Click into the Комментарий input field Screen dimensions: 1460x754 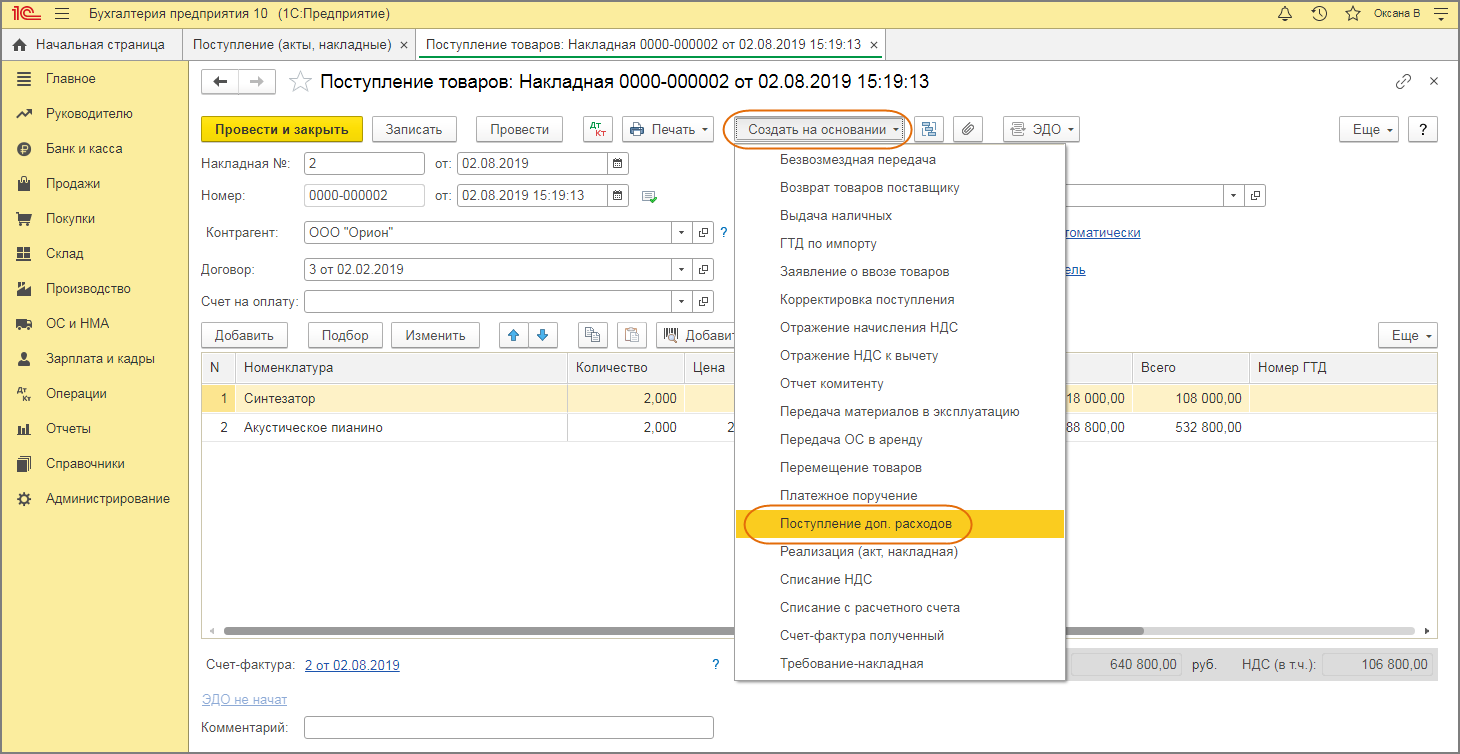click(508, 727)
